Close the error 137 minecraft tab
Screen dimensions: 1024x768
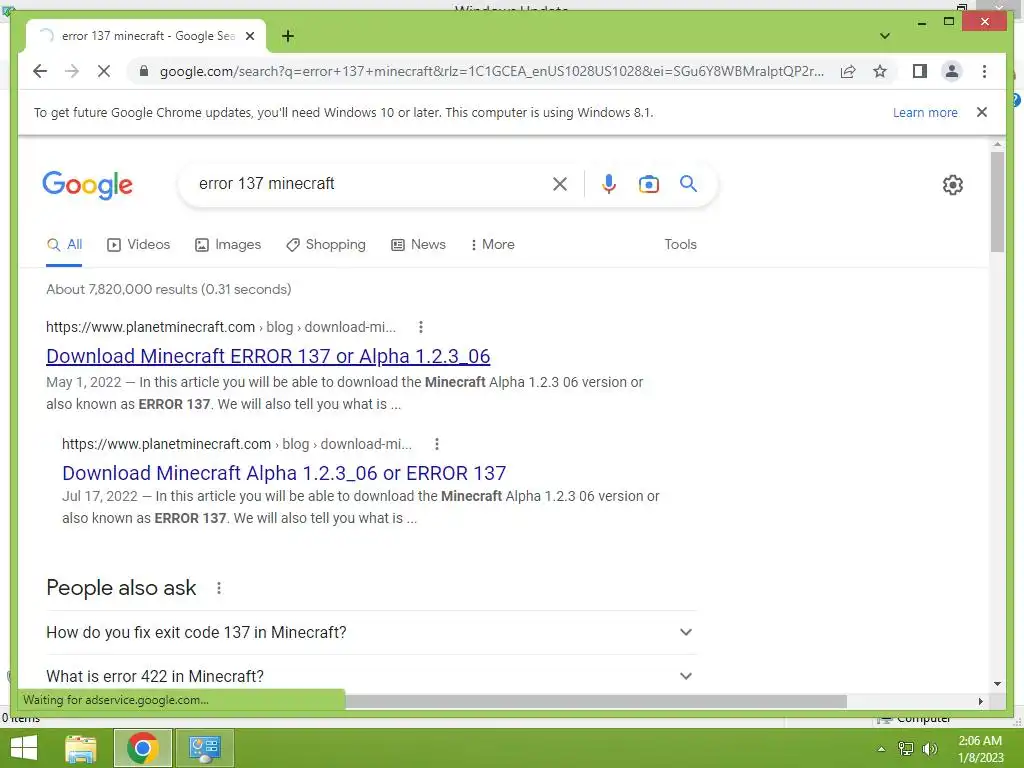click(249, 36)
